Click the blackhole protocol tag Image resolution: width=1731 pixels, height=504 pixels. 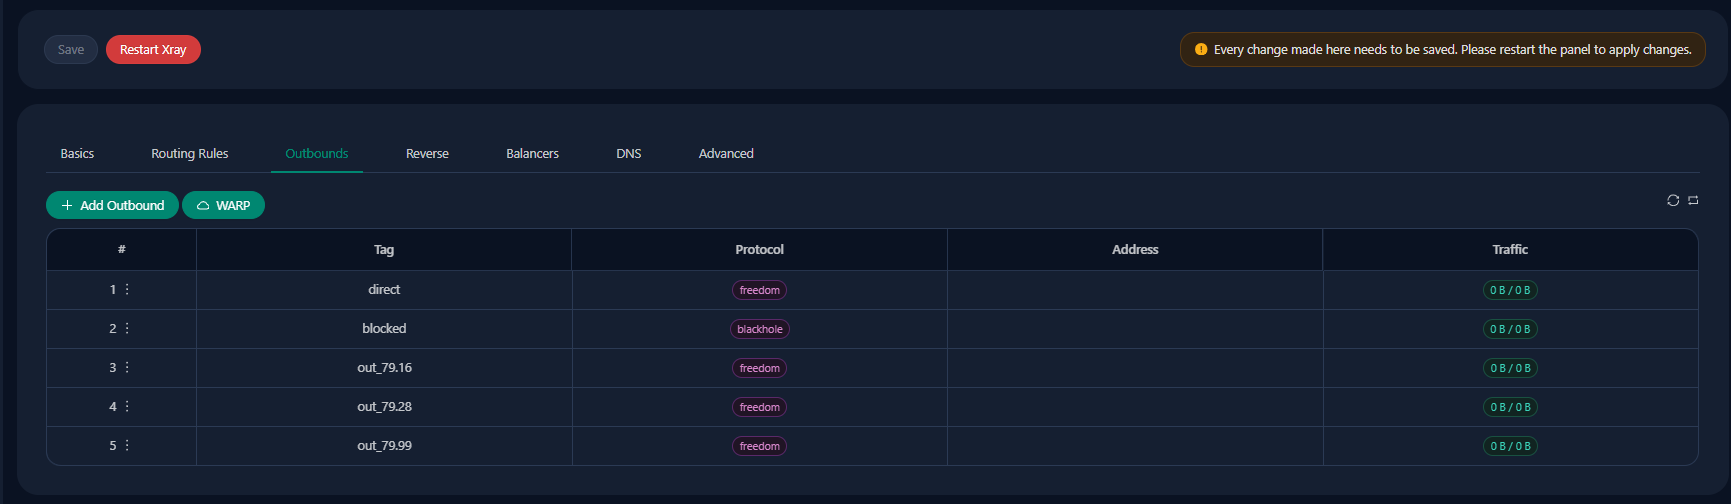(760, 329)
